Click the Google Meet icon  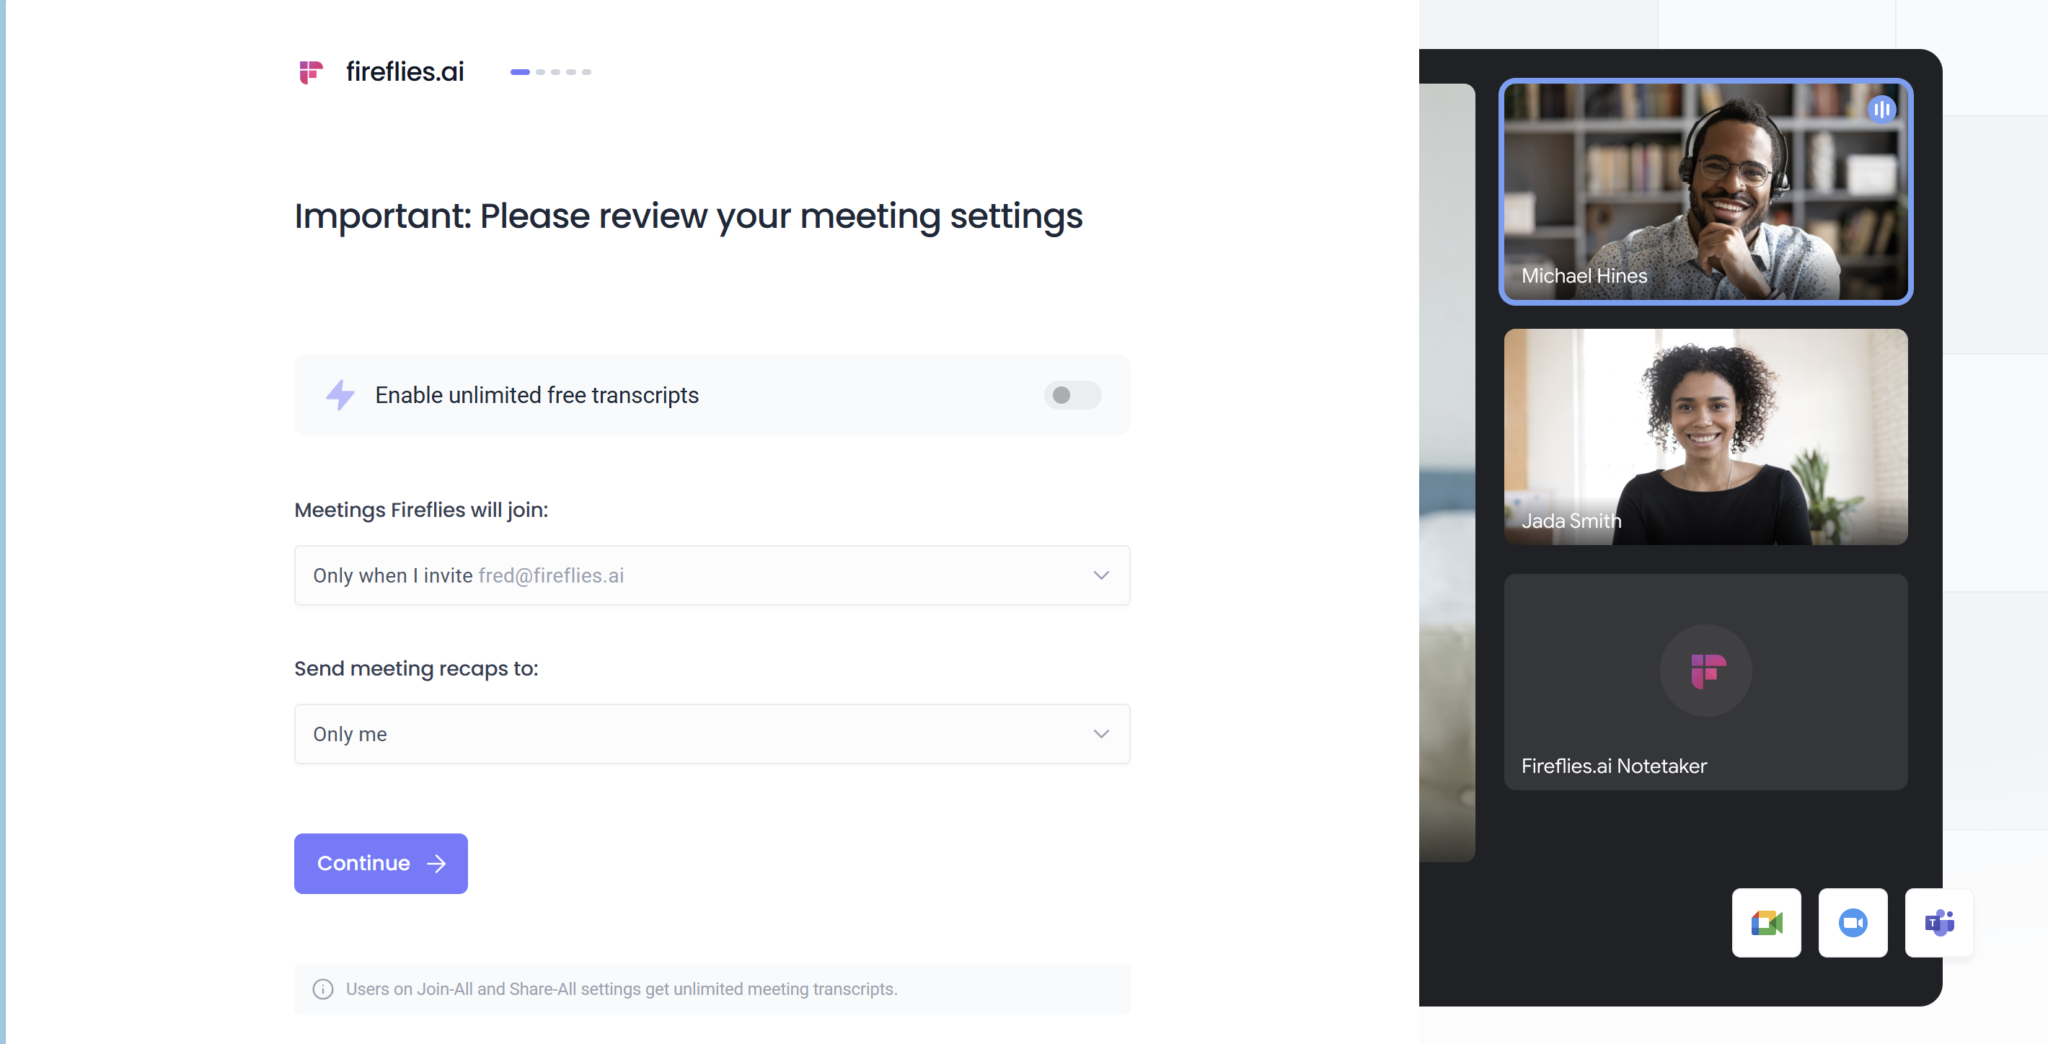tap(1766, 923)
